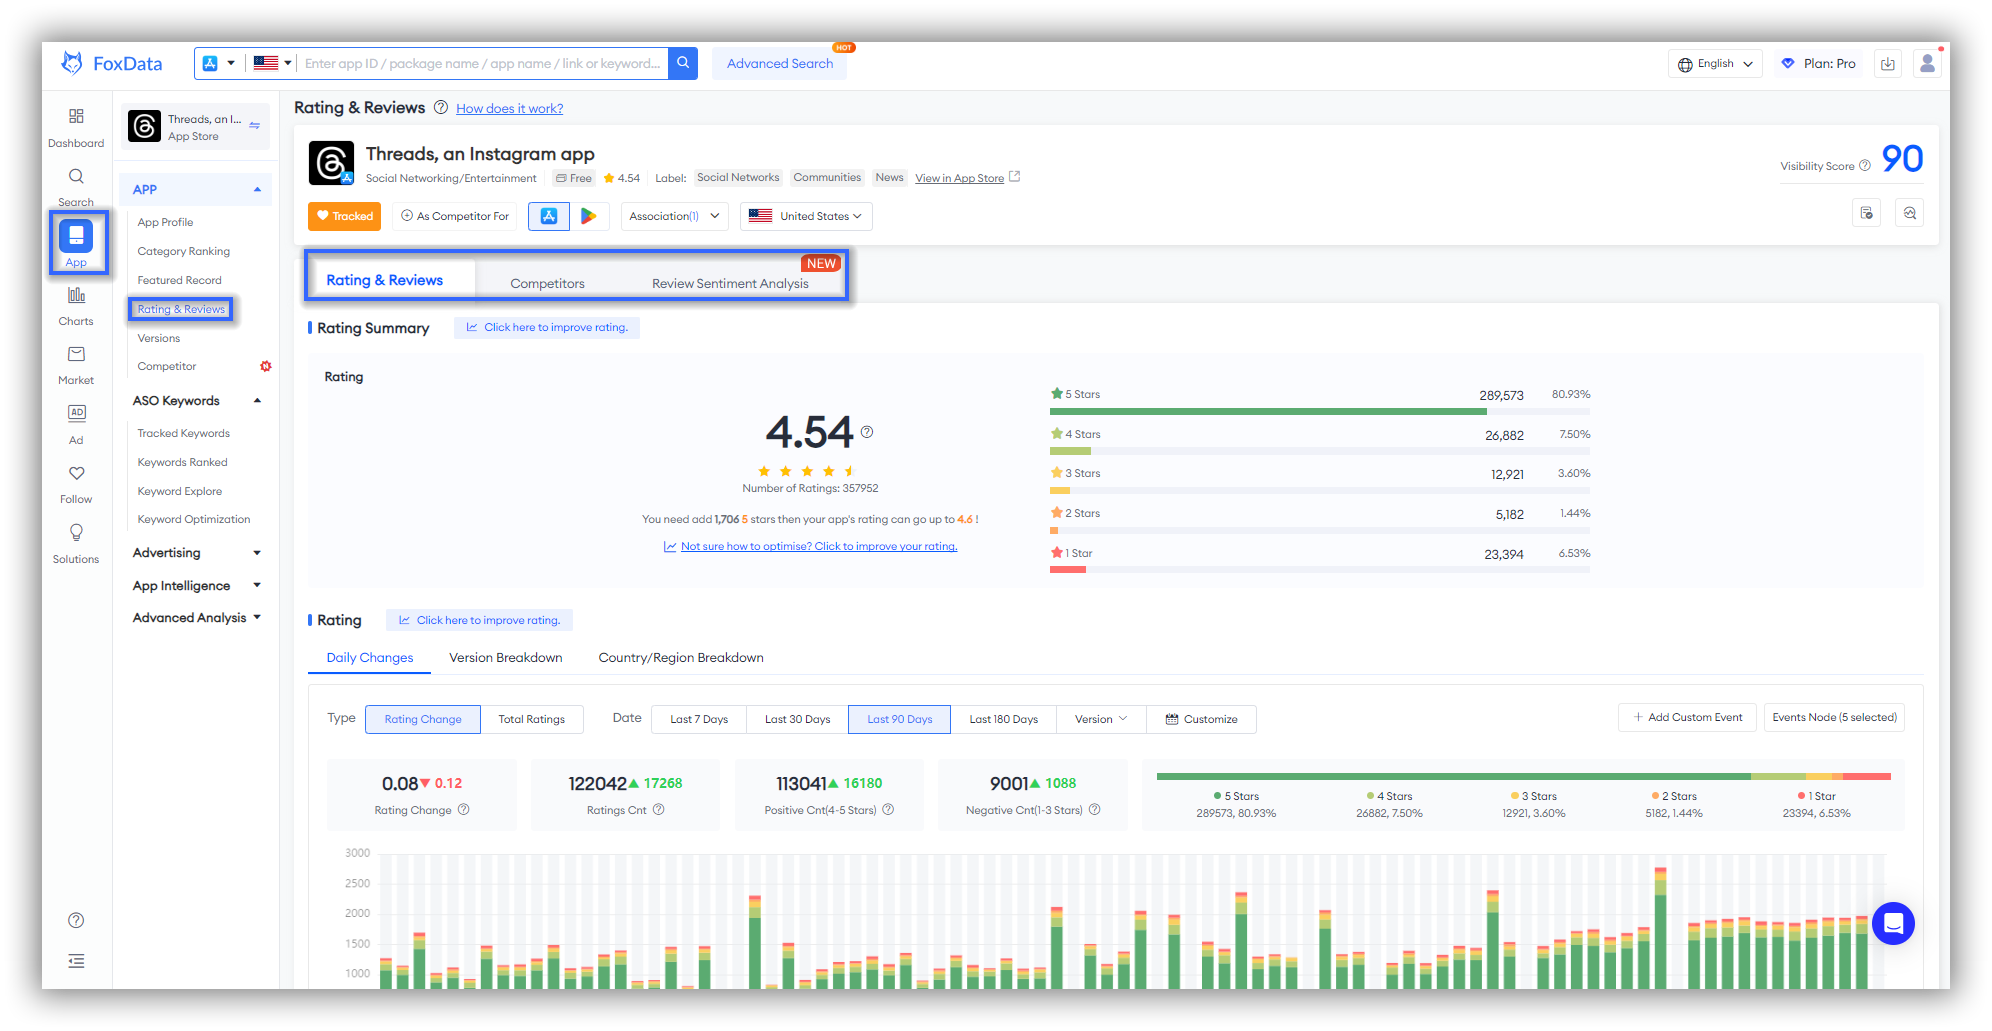Open the Solutions lightbulb icon
This screenshot has width=1992, height=1031.
pyautogui.click(x=76, y=532)
